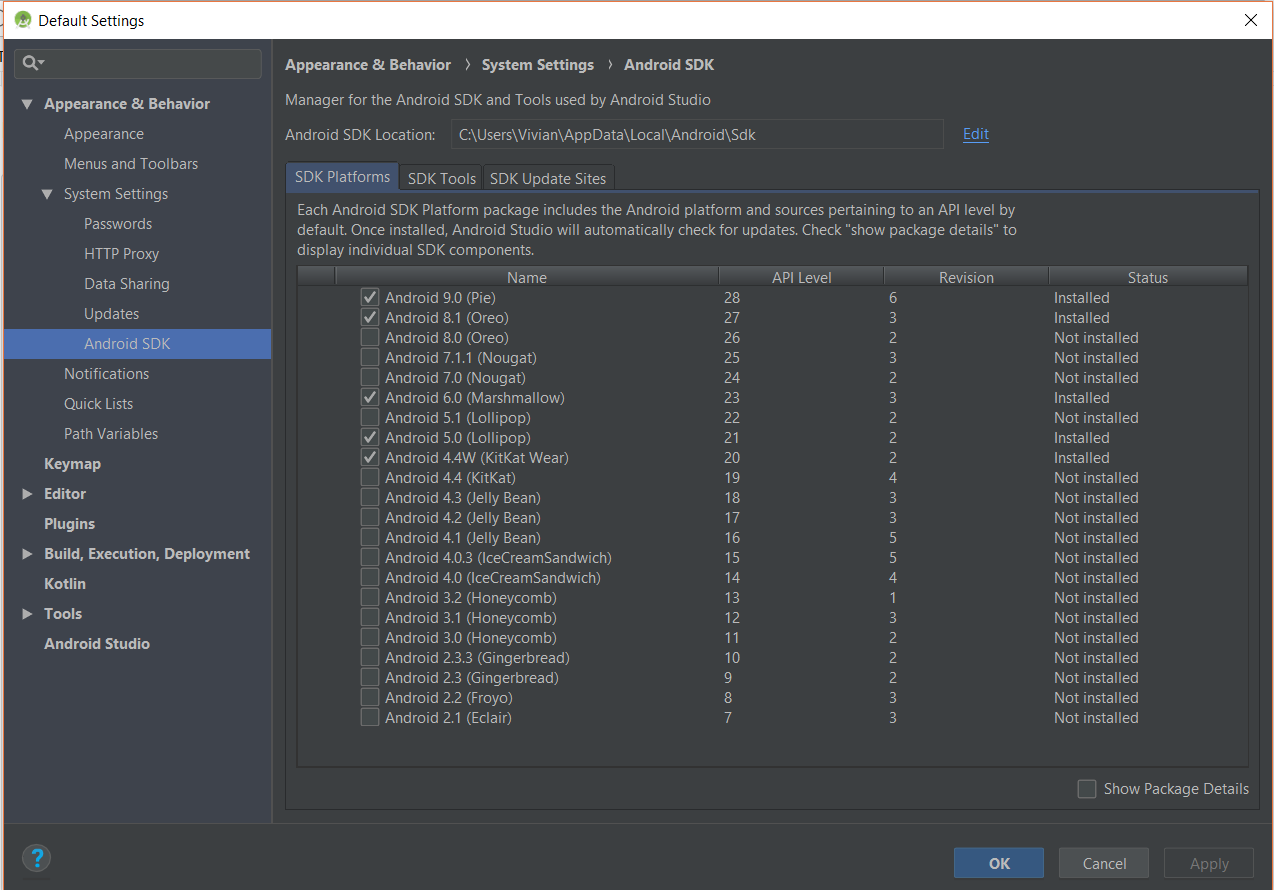Check Android 2.1 (Eclair) checkbox
The height and width of the screenshot is (890, 1274).
370,717
